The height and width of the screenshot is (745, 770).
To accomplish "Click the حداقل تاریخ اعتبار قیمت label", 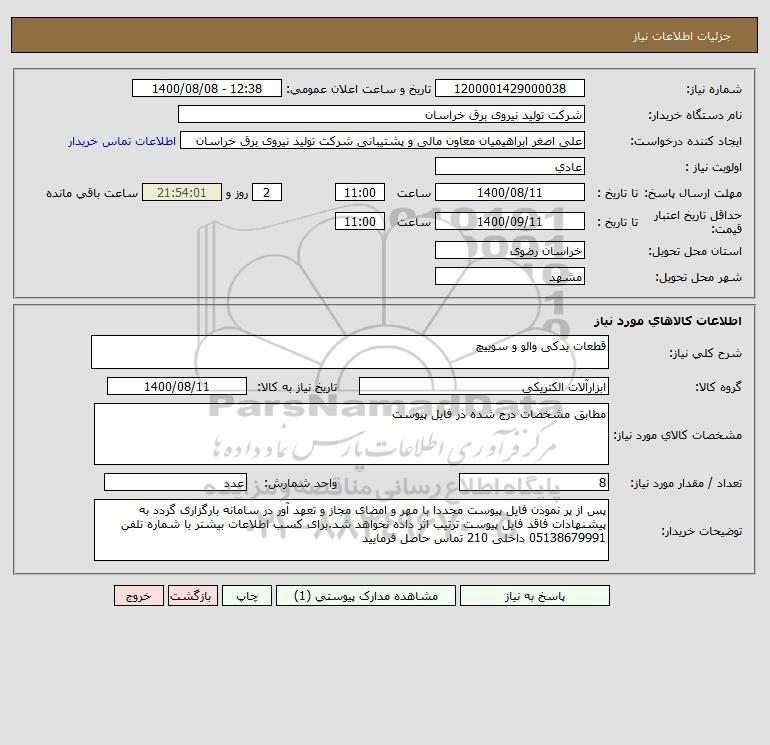I will [698, 222].
